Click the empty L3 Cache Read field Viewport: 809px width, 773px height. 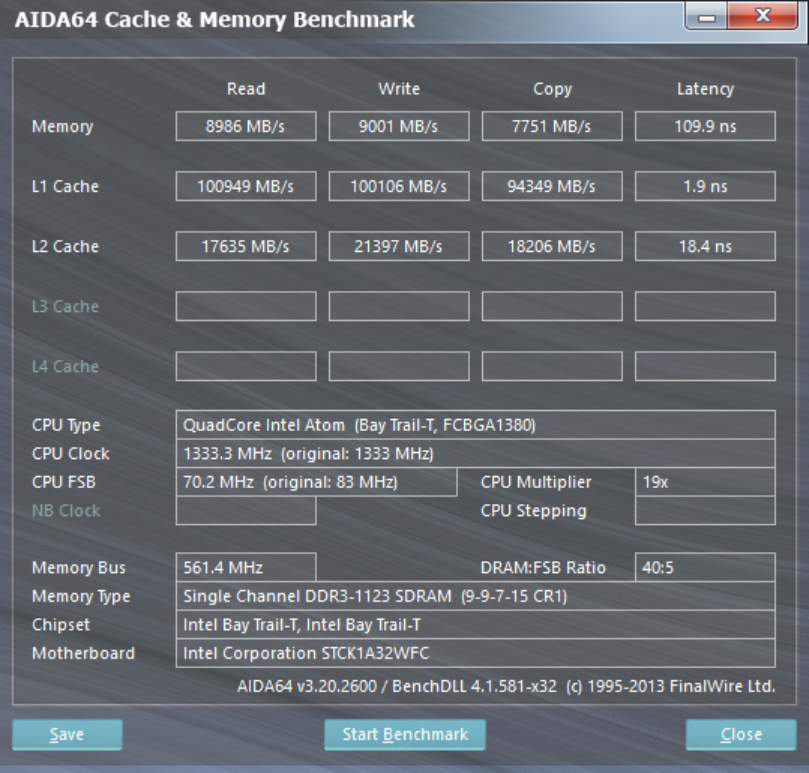click(x=245, y=306)
